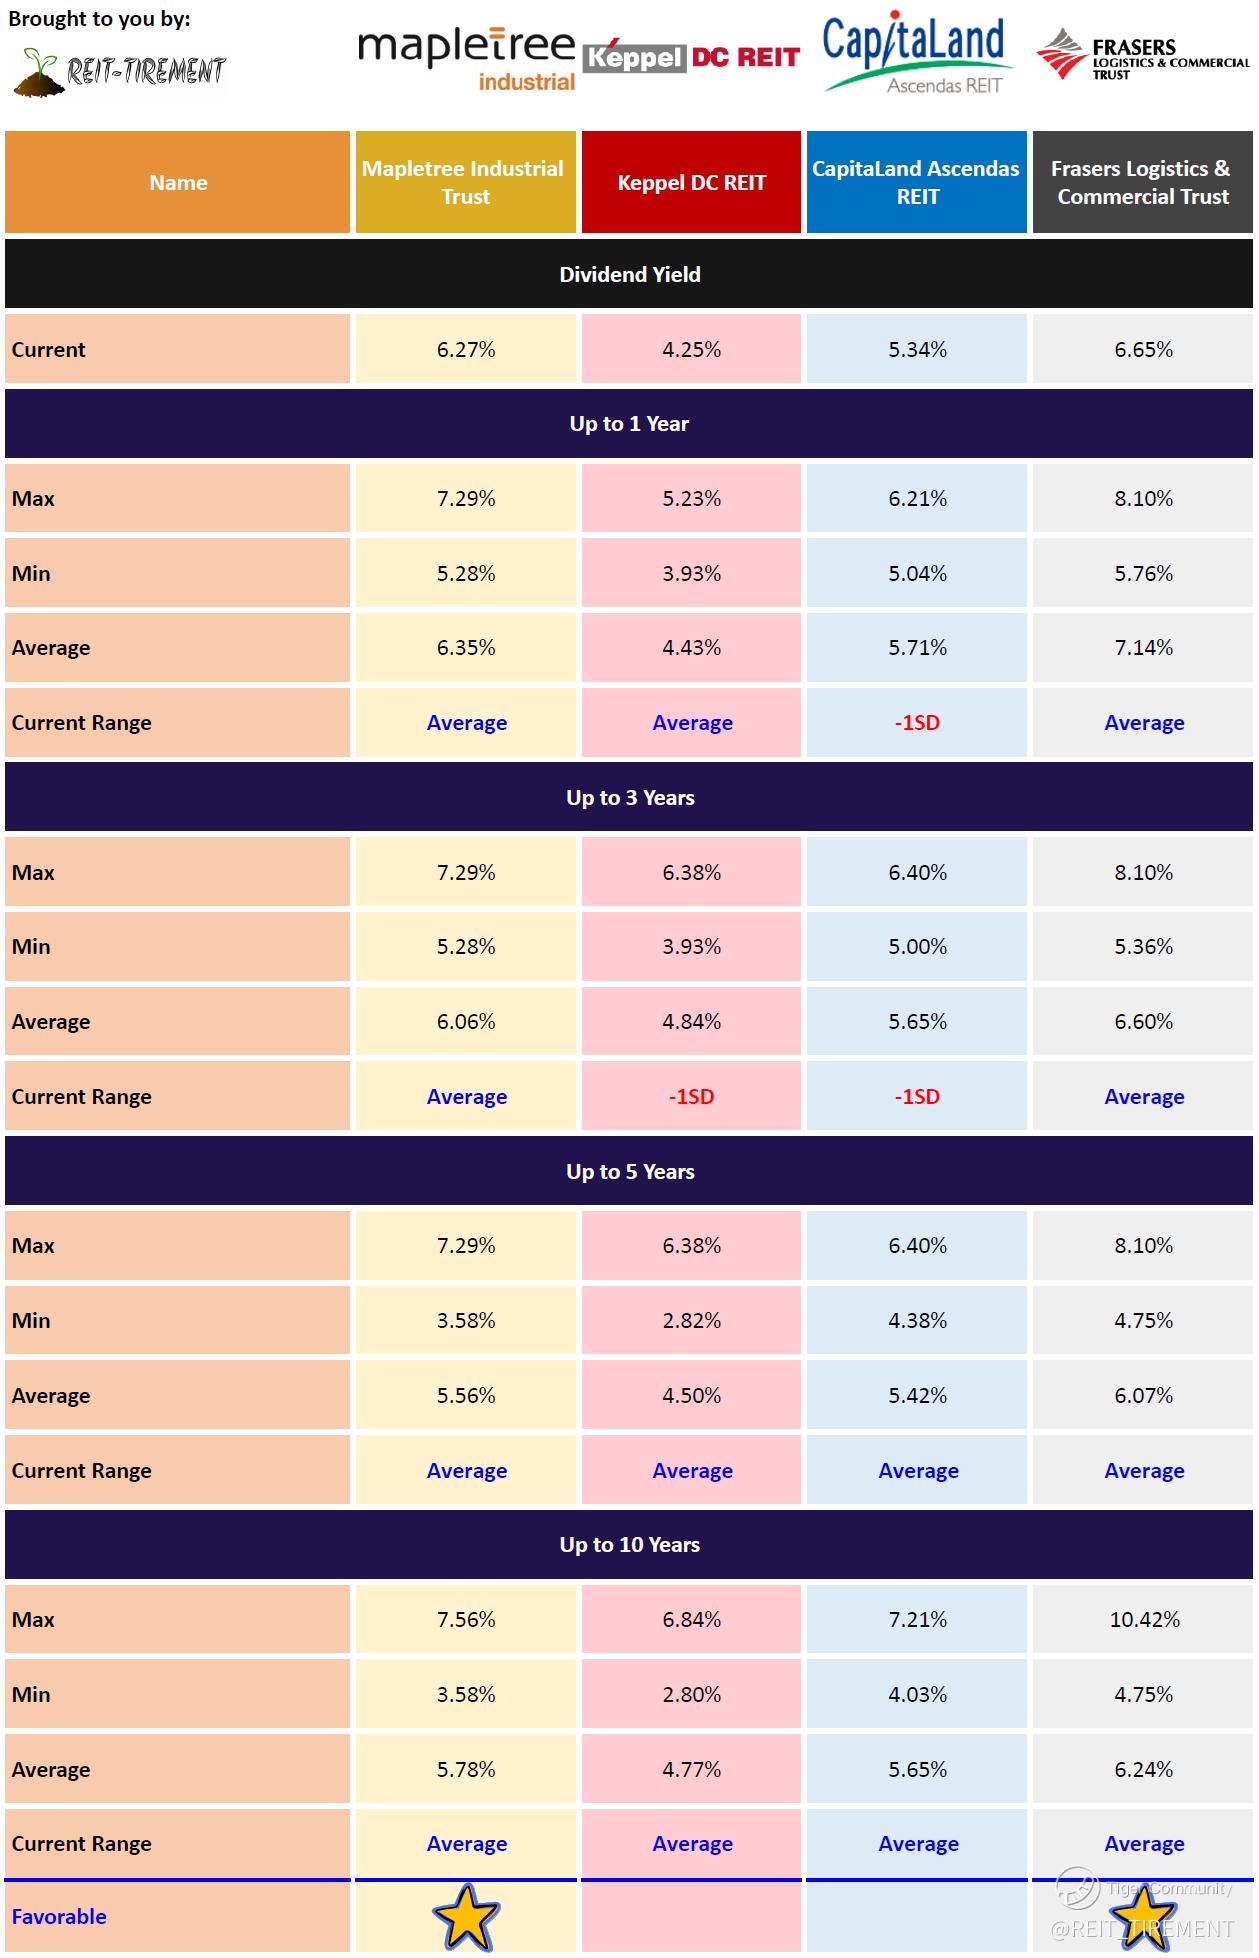The image size is (1259, 1958).
Task: Click the CapitaLand Ascendas REIT blue header cell
Action: [916, 183]
